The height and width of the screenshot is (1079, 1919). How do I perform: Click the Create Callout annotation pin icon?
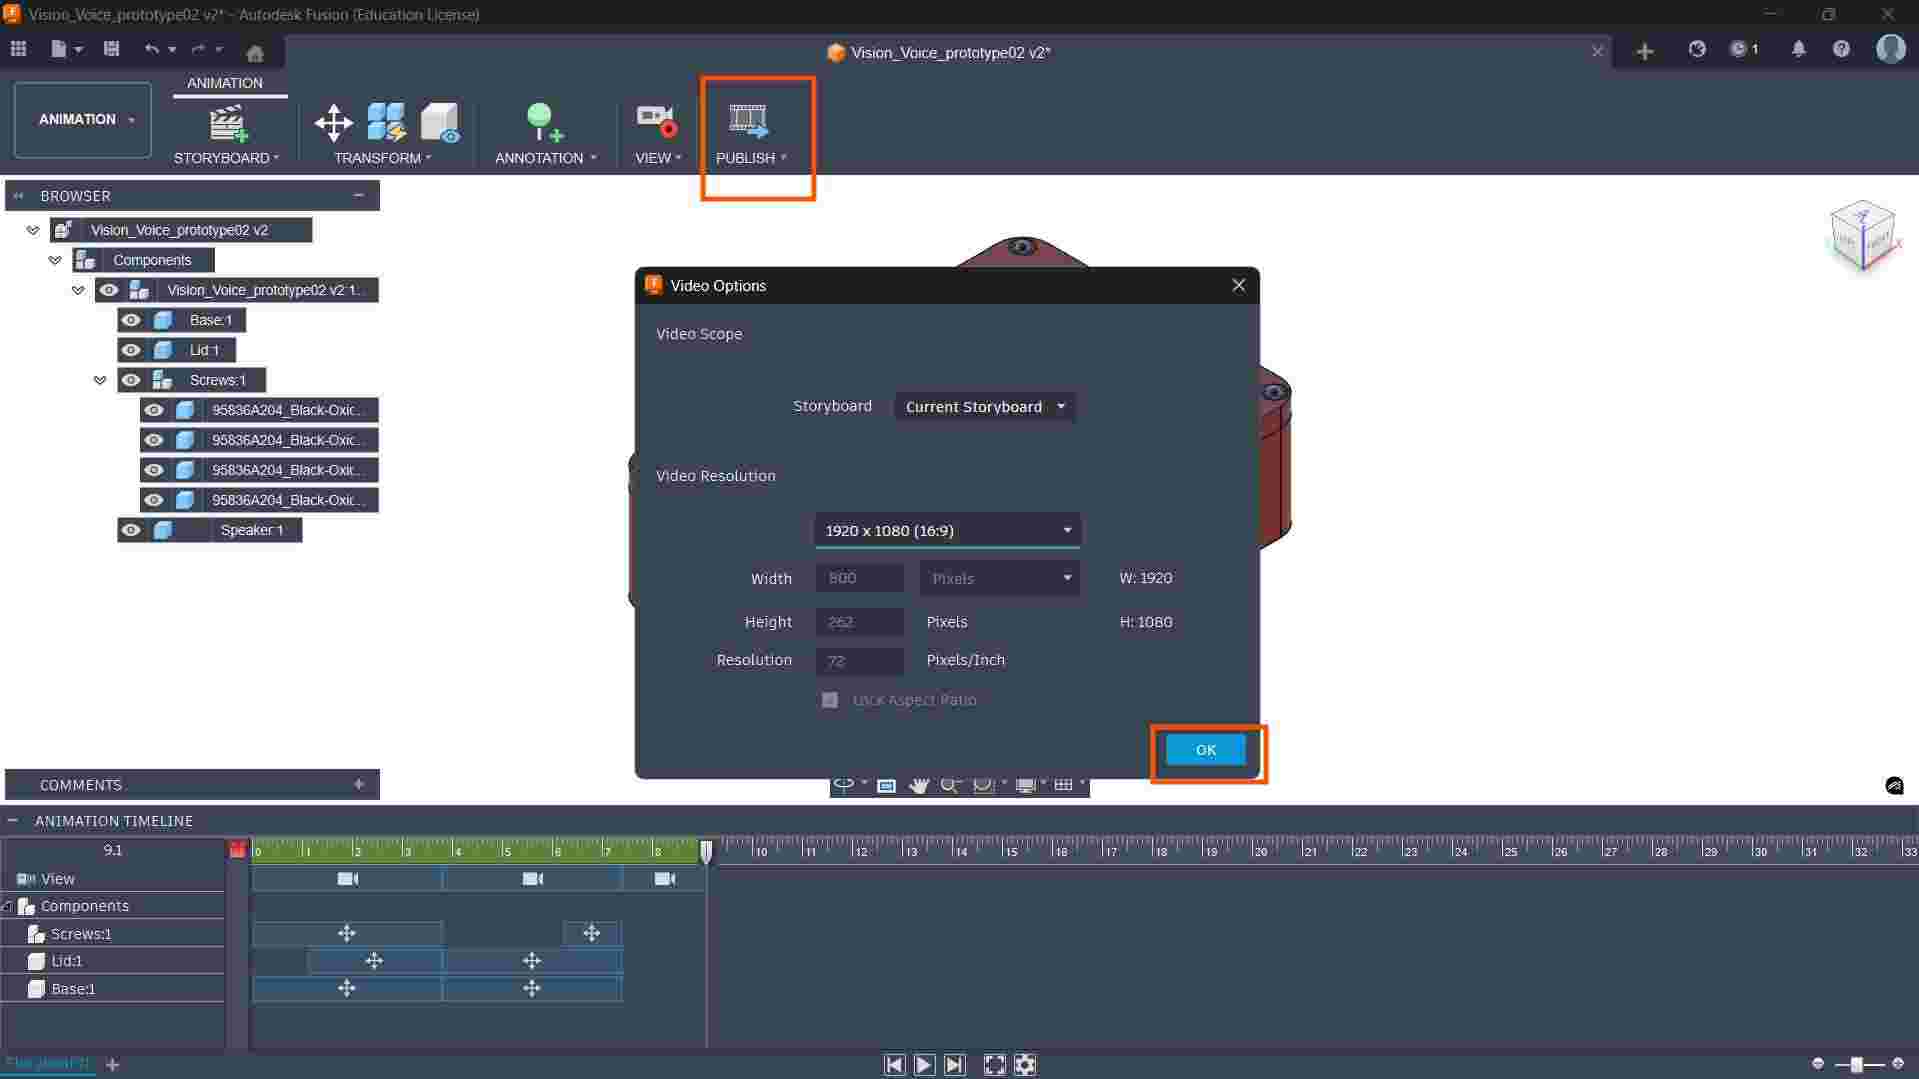[545, 122]
